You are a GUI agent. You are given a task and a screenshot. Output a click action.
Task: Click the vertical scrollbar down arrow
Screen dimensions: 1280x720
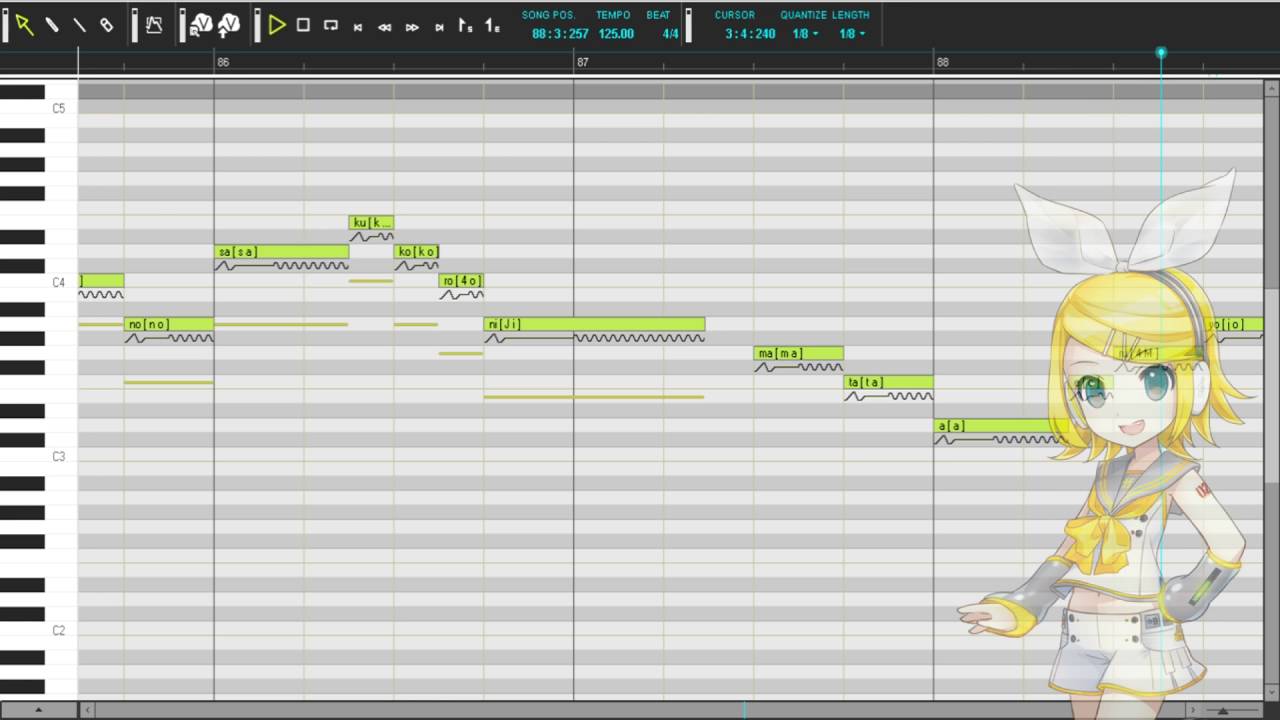[1272, 692]
